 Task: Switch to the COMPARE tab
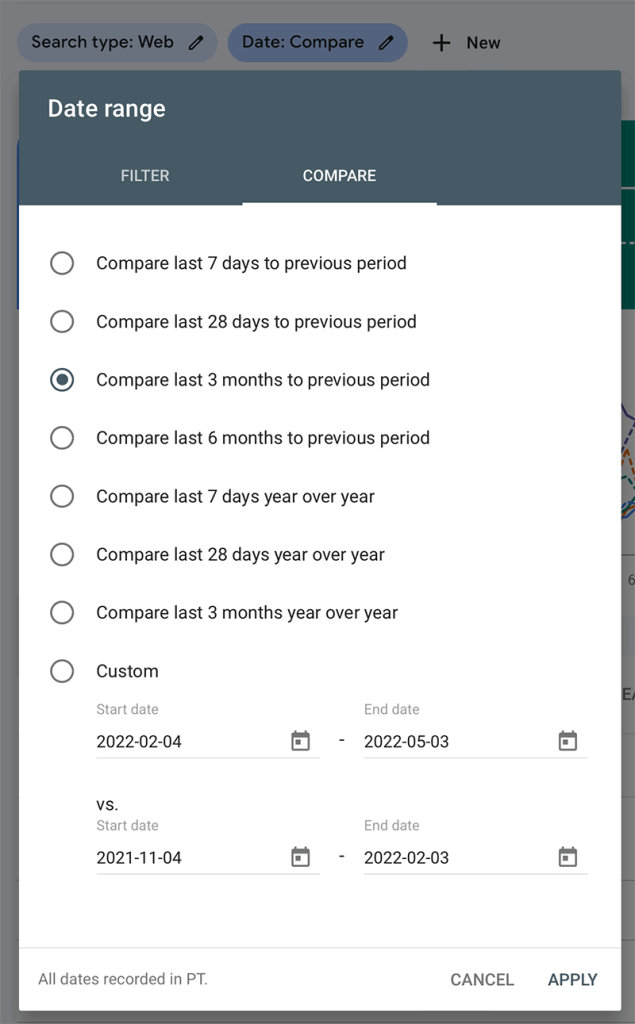pos(339,176)
